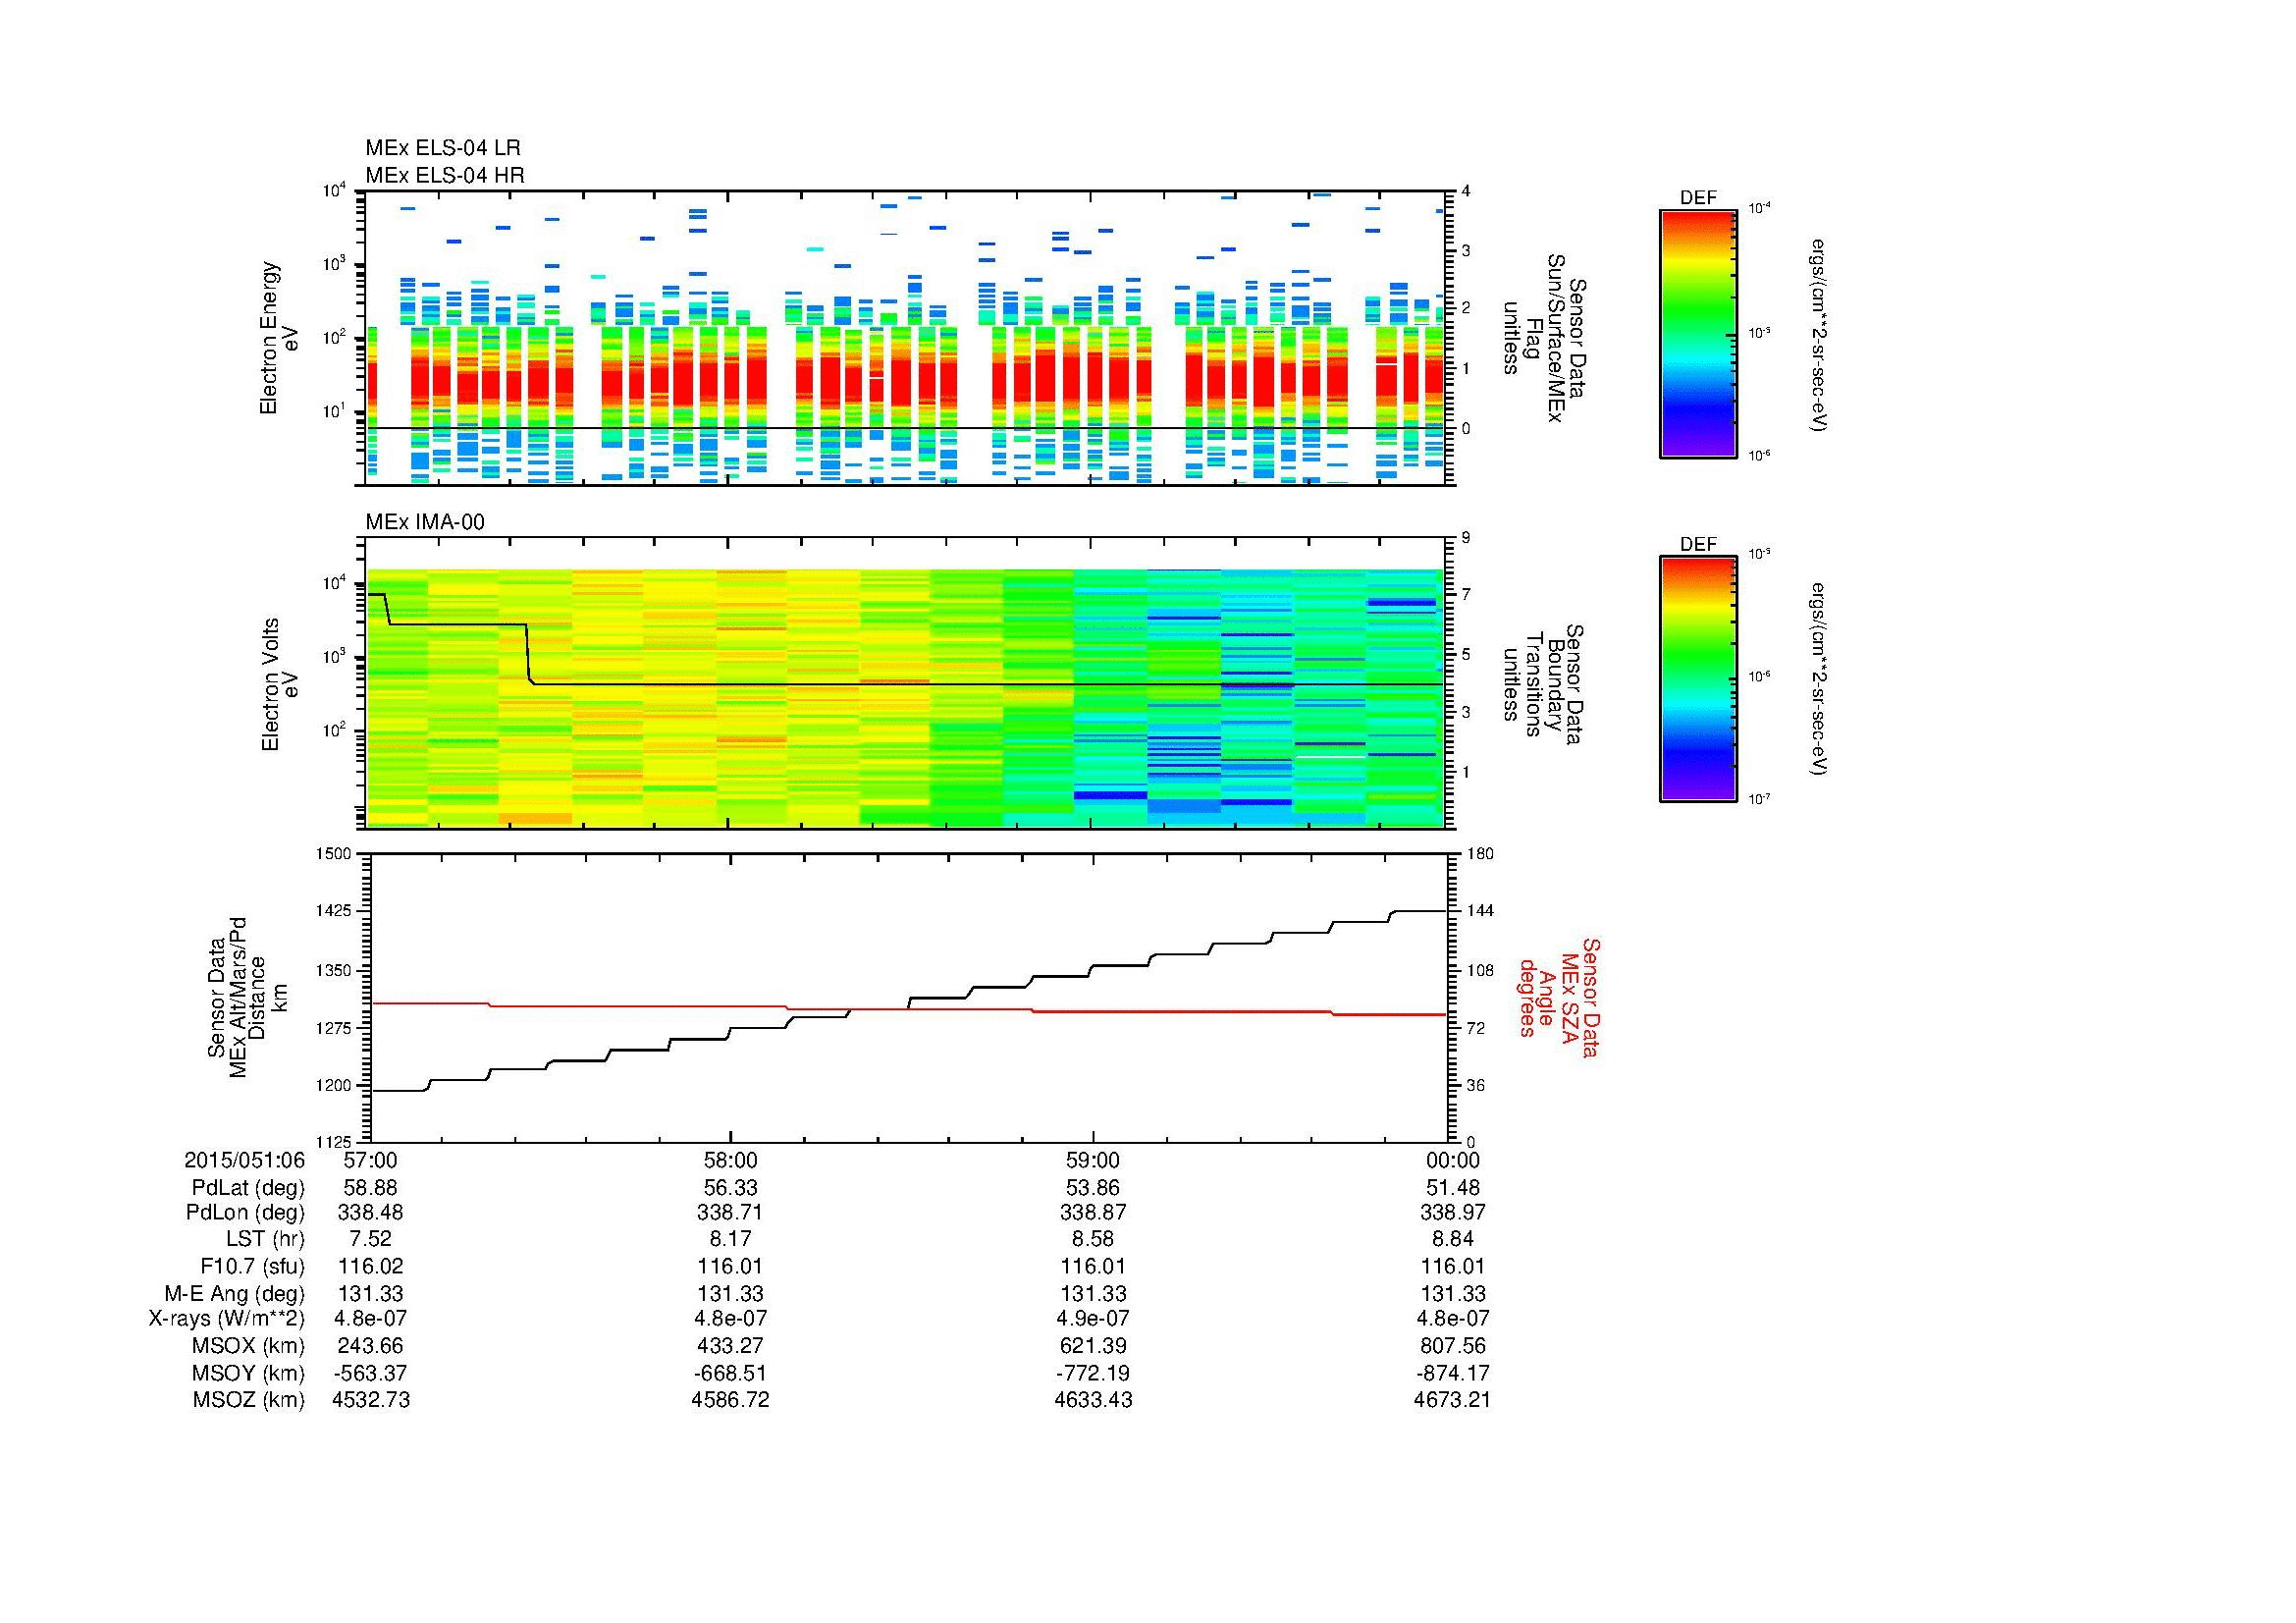Image resolution: width=2296 pixels, height=1623 pixels.
Task: Click PdLon value "338.48"
Action: click(x=371, y=1212)
